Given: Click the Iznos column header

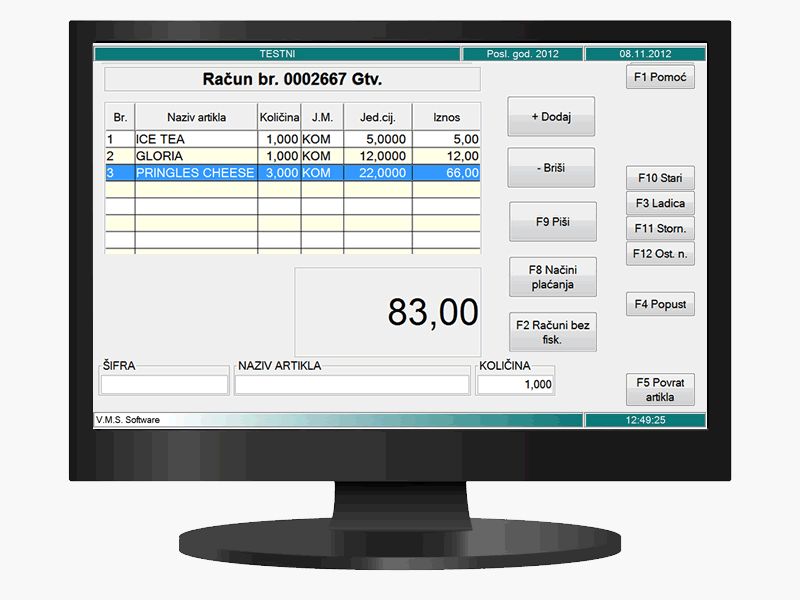Looking at the screenshot, I should tap(446, 117).
